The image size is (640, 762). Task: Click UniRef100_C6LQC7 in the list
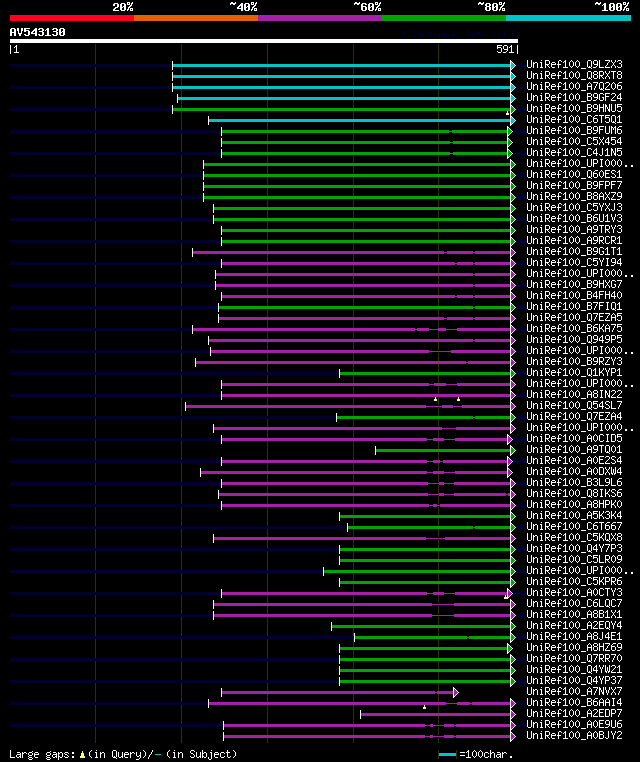[574, 603]
